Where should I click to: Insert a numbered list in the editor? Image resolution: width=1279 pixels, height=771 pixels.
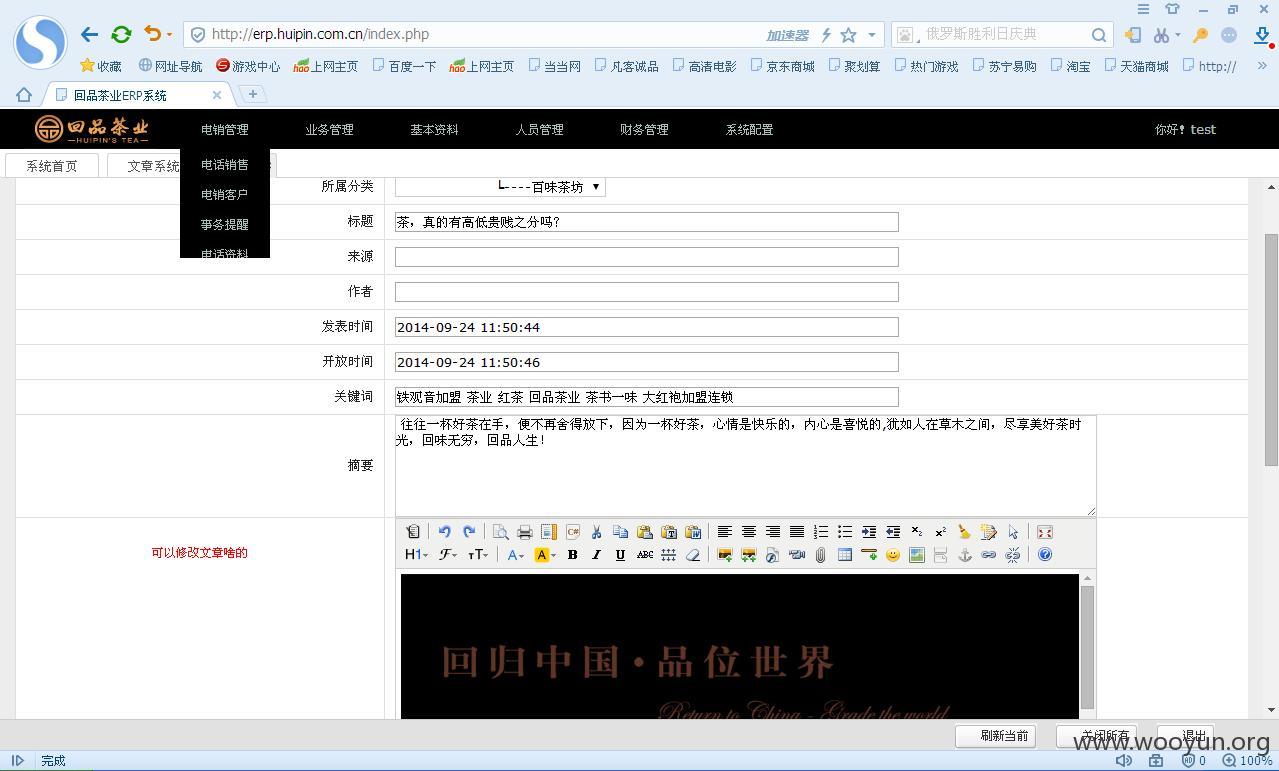click(820, 532)
